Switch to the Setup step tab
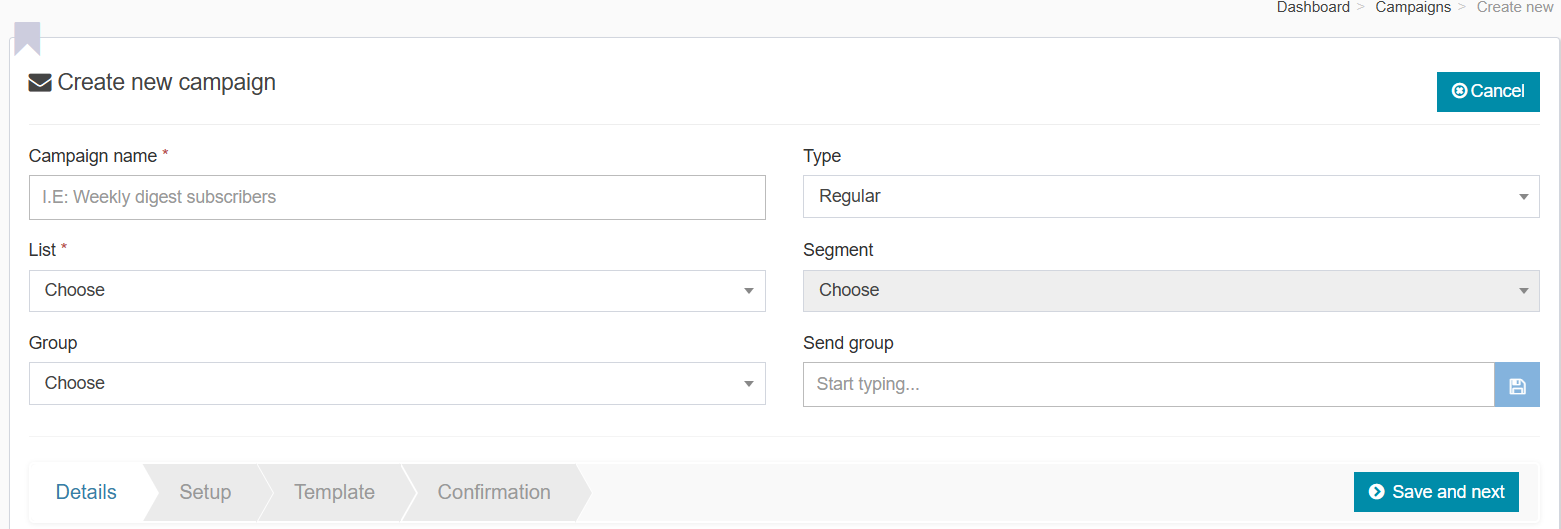1561x529 pixels. 205,492
